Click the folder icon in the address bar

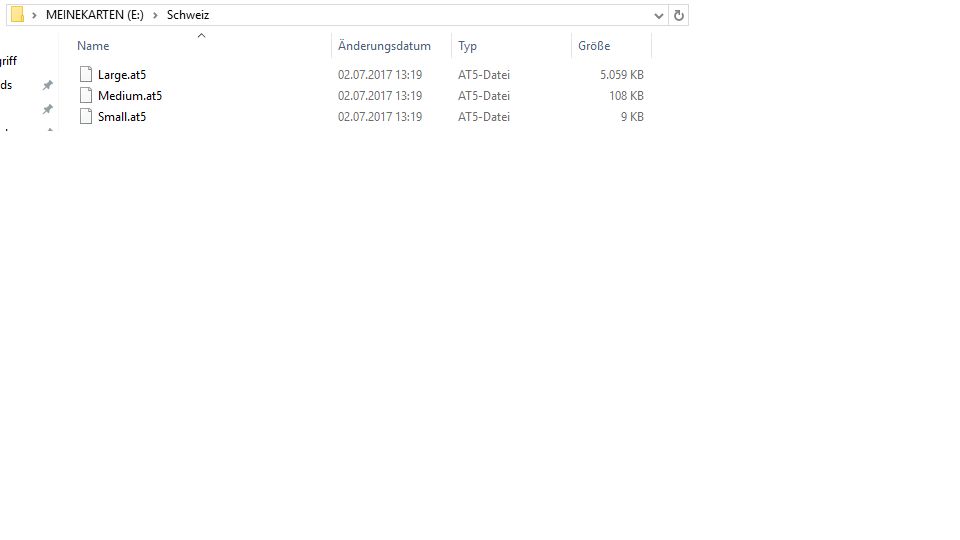pyautogui.click(x=17, y=15)
